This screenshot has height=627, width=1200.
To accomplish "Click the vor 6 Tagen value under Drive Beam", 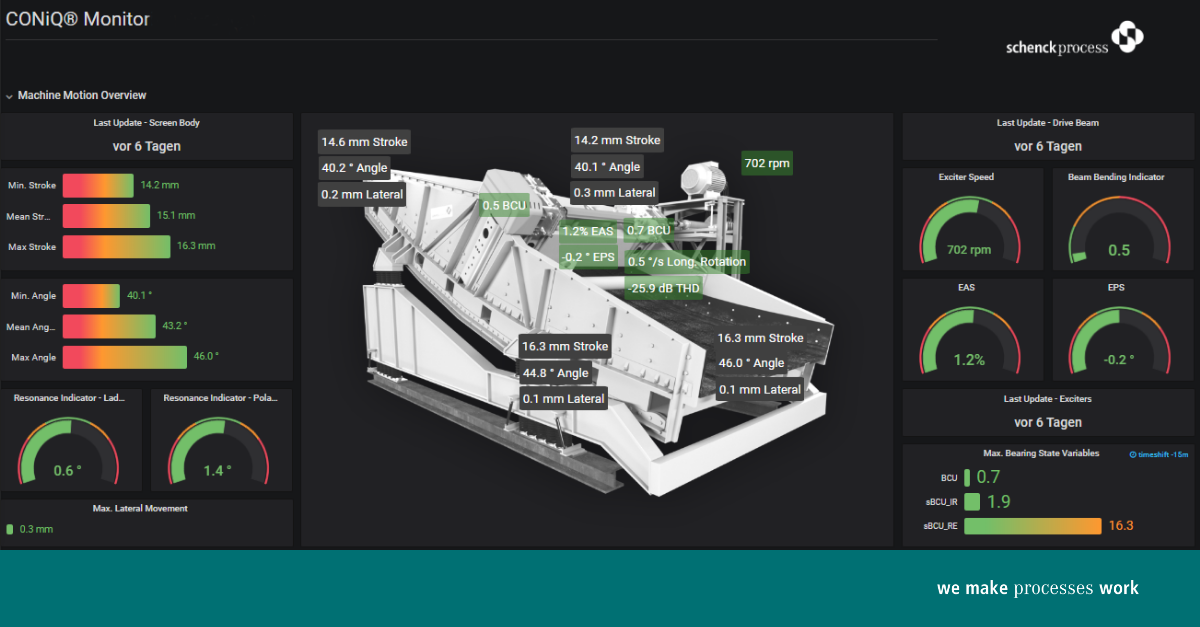I will (1047, 146).
